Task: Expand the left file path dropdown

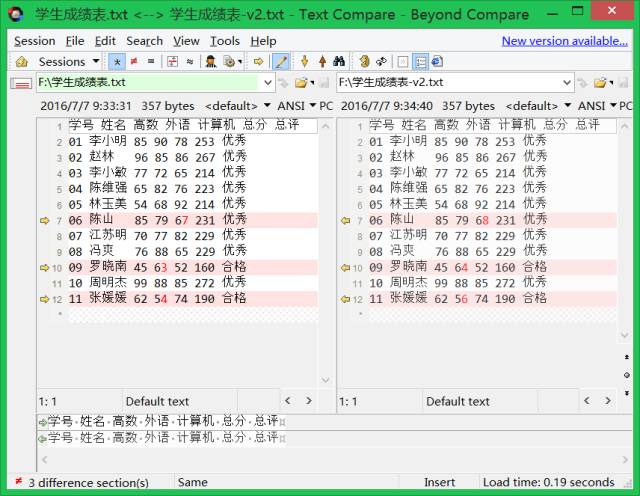Action: coord(268,82)
